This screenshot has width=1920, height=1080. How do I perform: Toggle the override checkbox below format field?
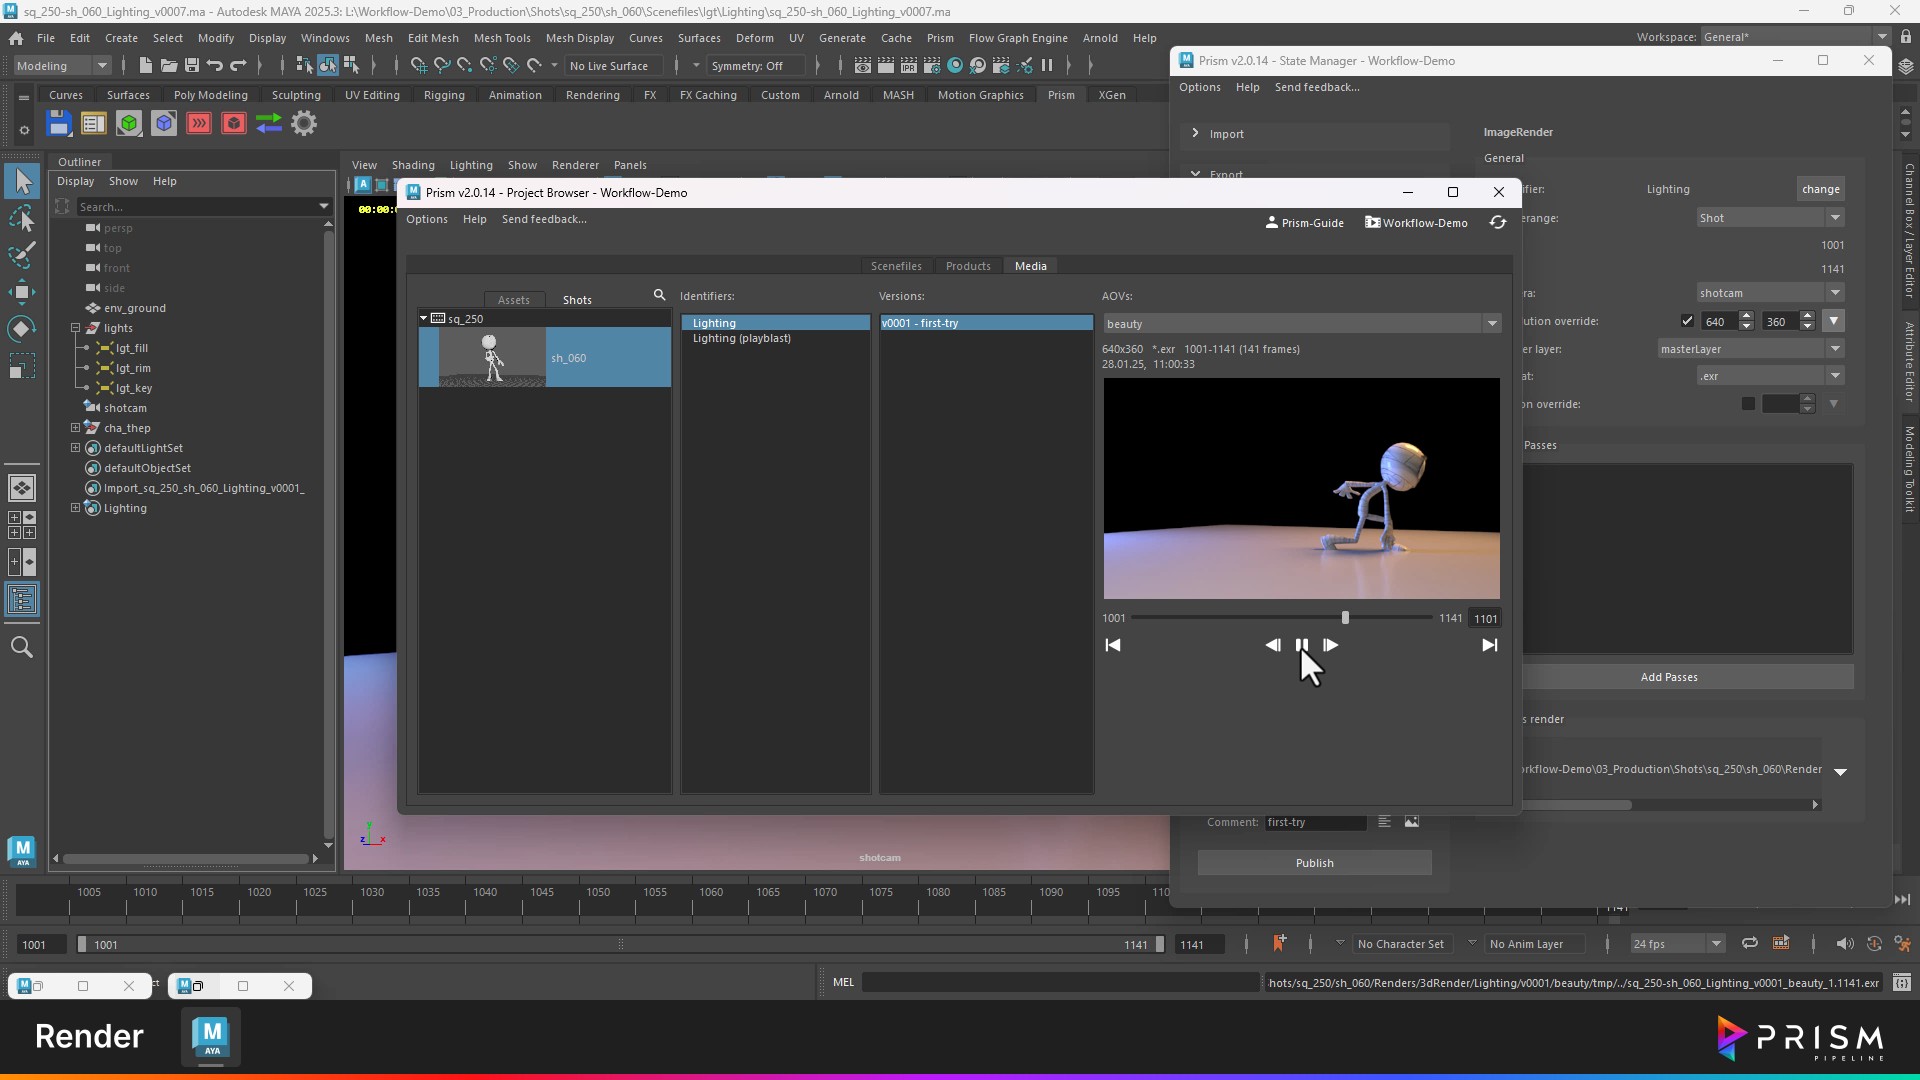pos(1748,404)
